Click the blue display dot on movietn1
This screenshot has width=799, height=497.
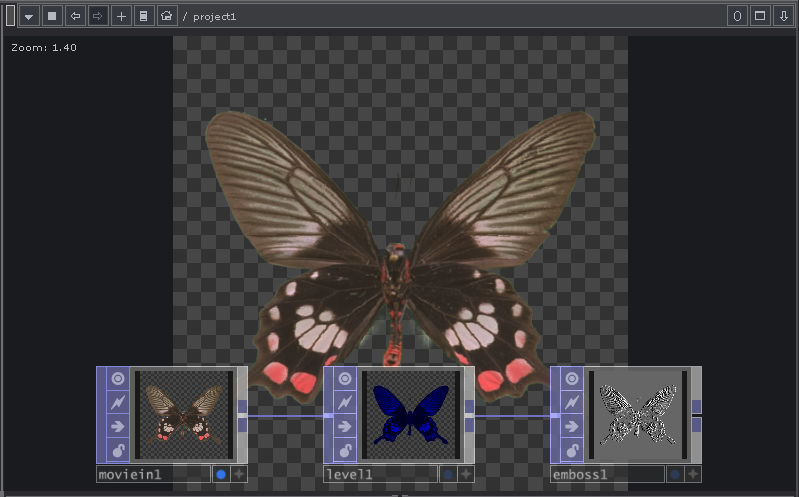[x=221, y=474]
